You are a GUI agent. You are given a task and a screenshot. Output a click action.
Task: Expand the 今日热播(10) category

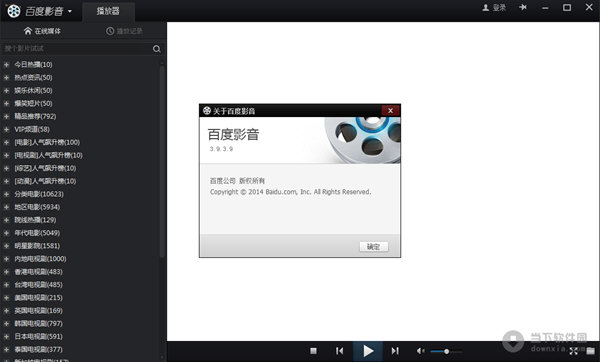(6, 65)
